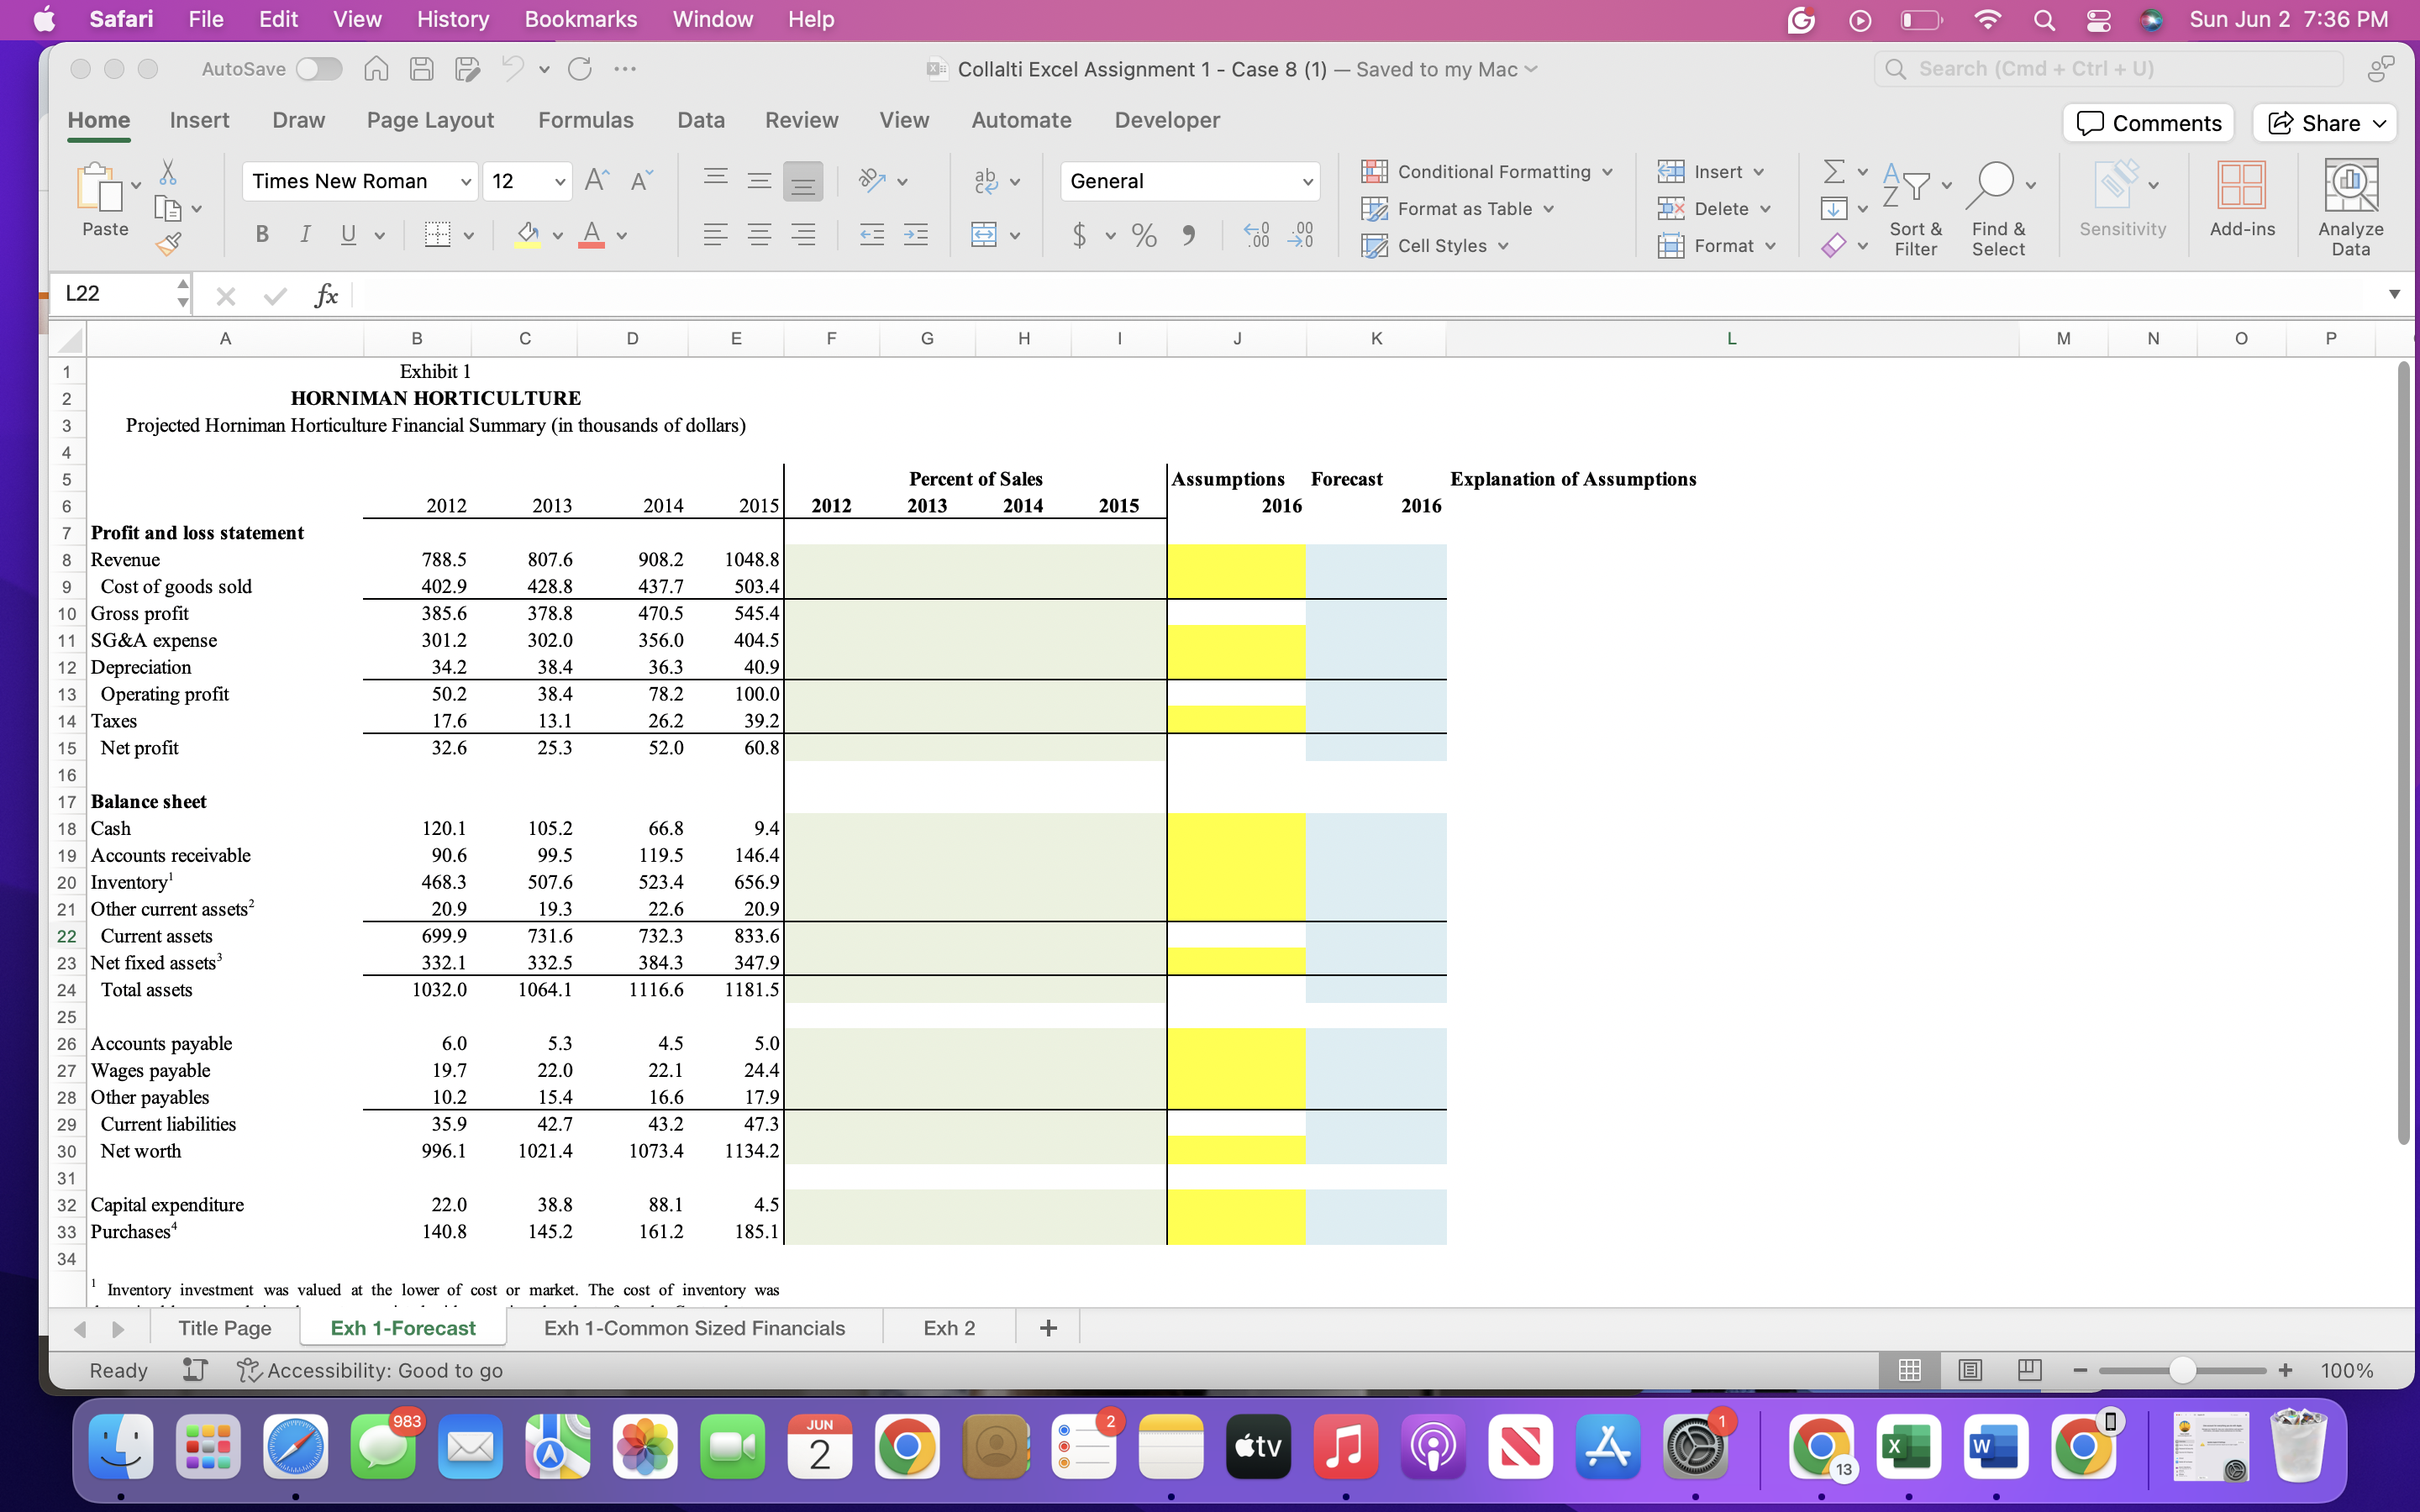Click the Format Painter brush icon
The height and width of the screenshot is (1512, 2420).
168,244
